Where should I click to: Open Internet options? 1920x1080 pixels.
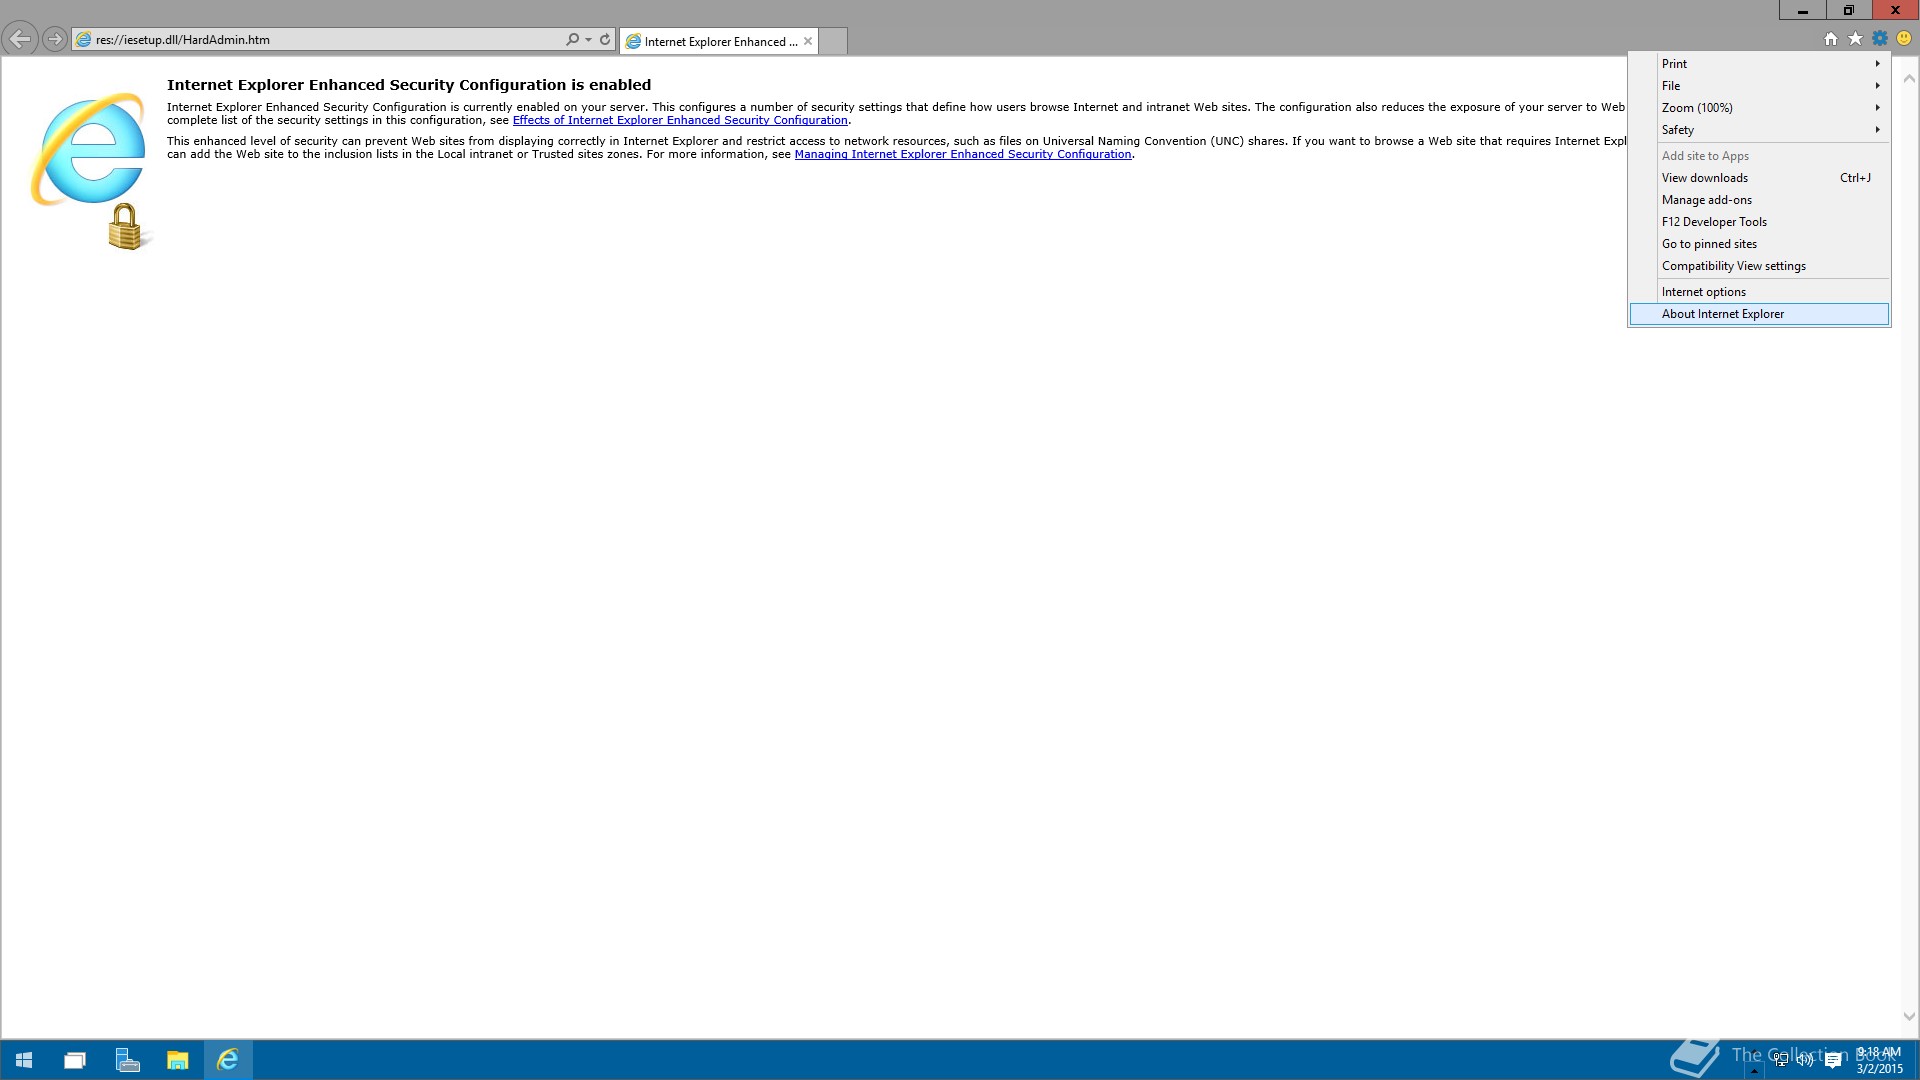tap(1759, 292)
